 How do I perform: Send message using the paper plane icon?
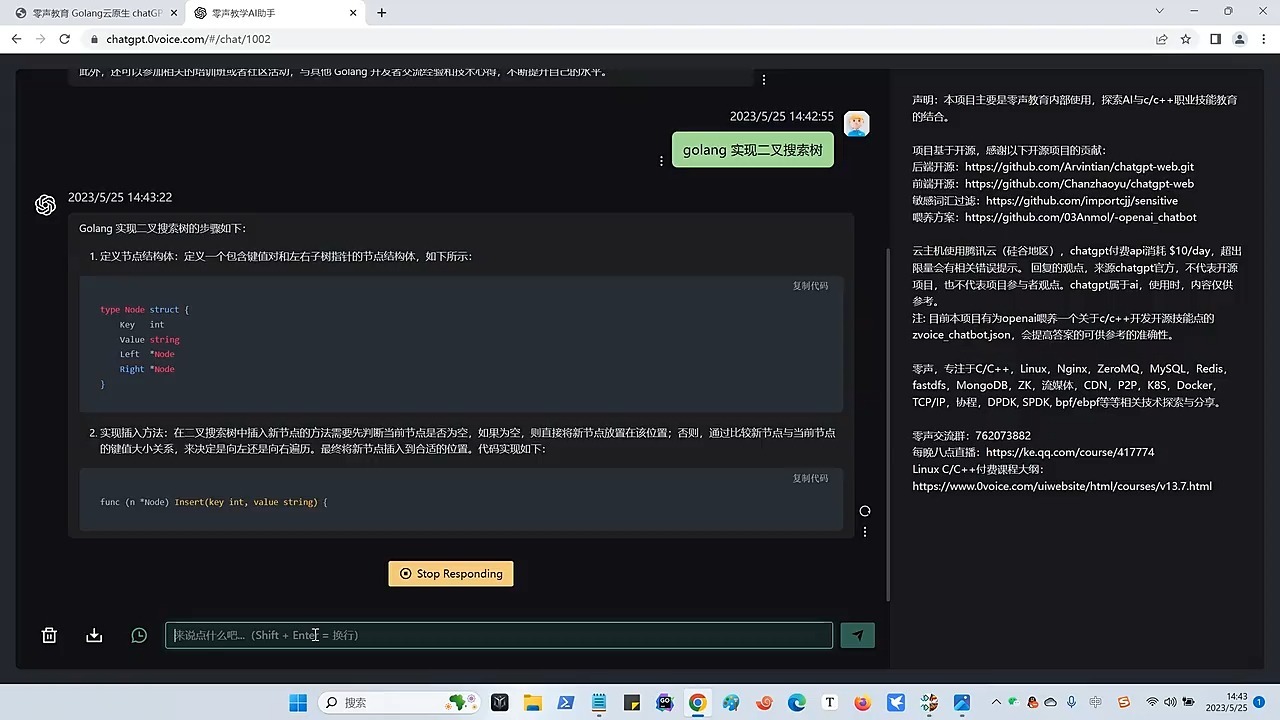pos(857,635)
